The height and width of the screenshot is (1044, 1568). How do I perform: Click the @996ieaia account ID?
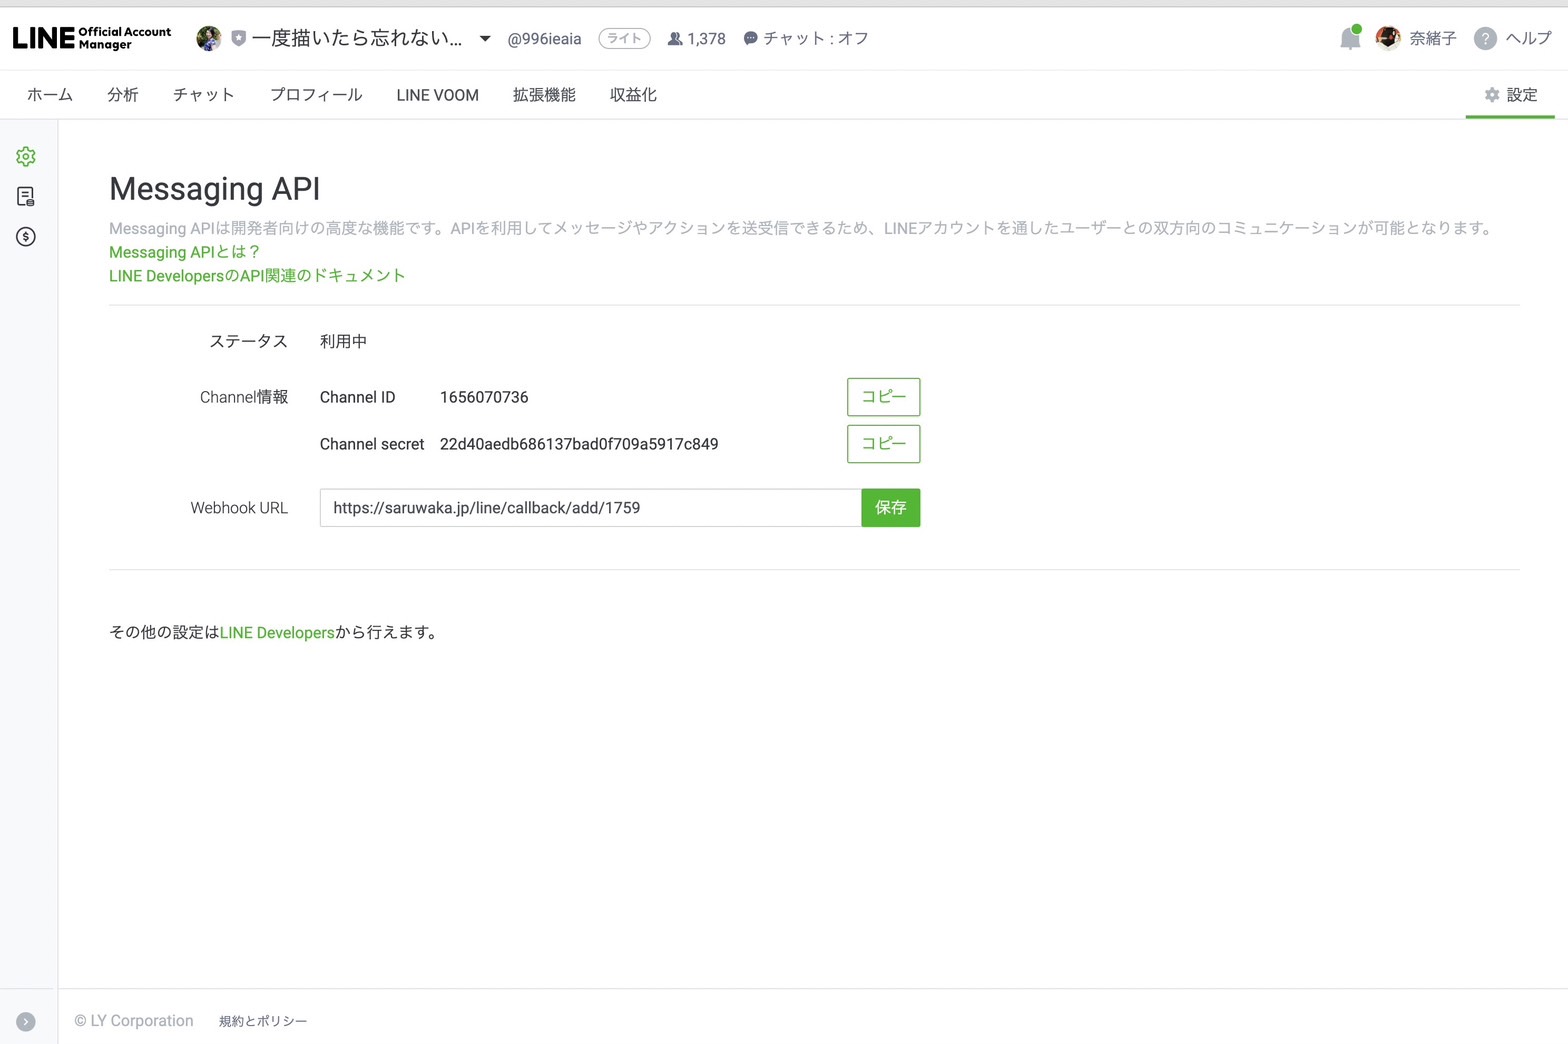tap(544, 39)
